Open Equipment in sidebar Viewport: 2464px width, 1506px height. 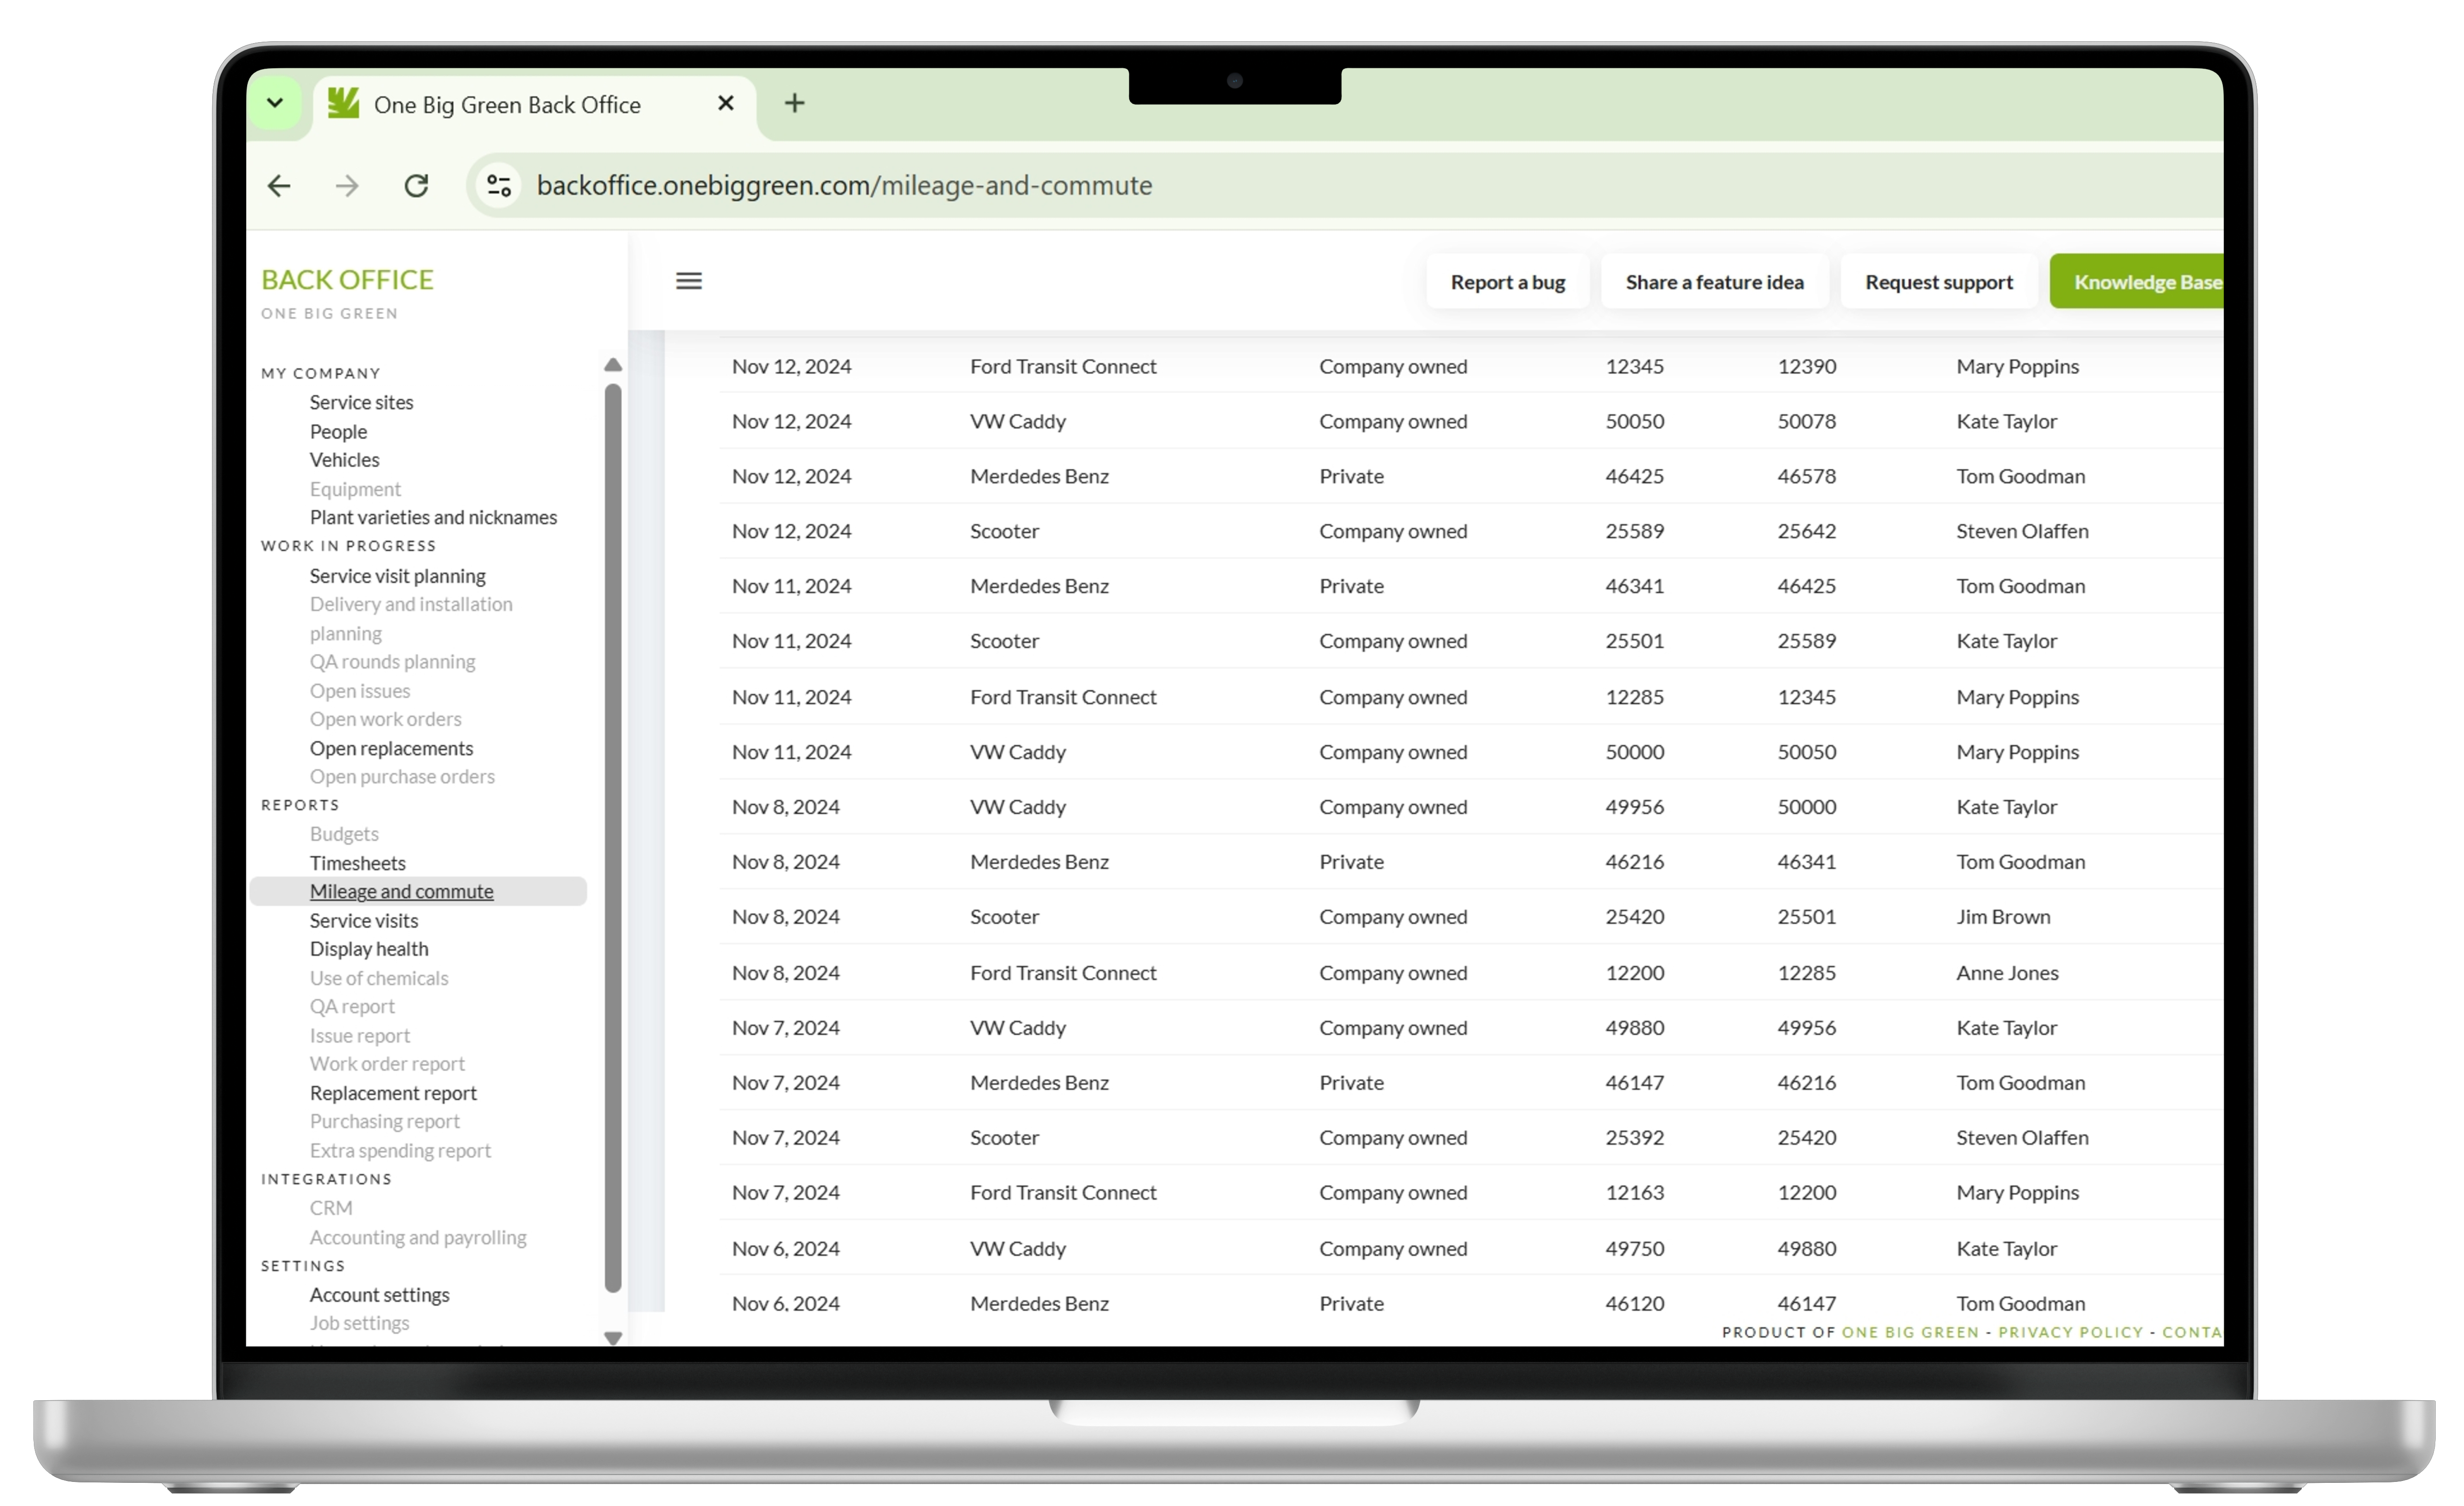(355, 489)
